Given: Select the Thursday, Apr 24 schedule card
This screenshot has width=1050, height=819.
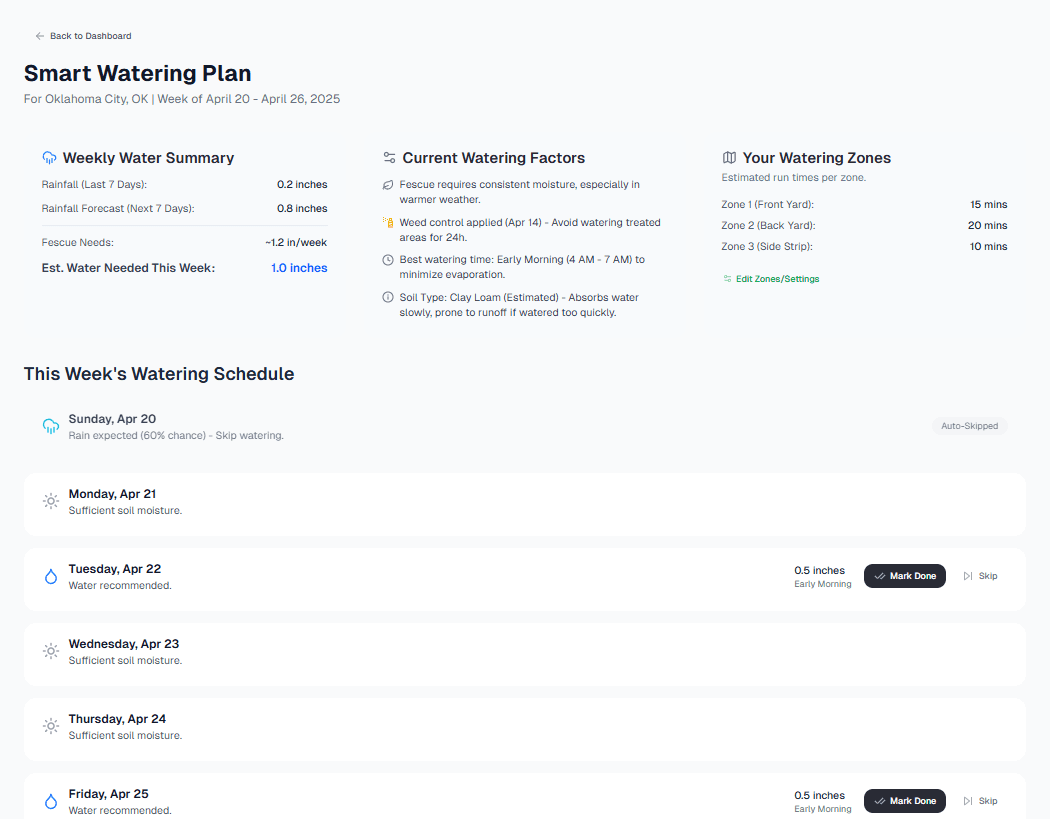Looking at the screenshot, I should click(x=525, y=729).
